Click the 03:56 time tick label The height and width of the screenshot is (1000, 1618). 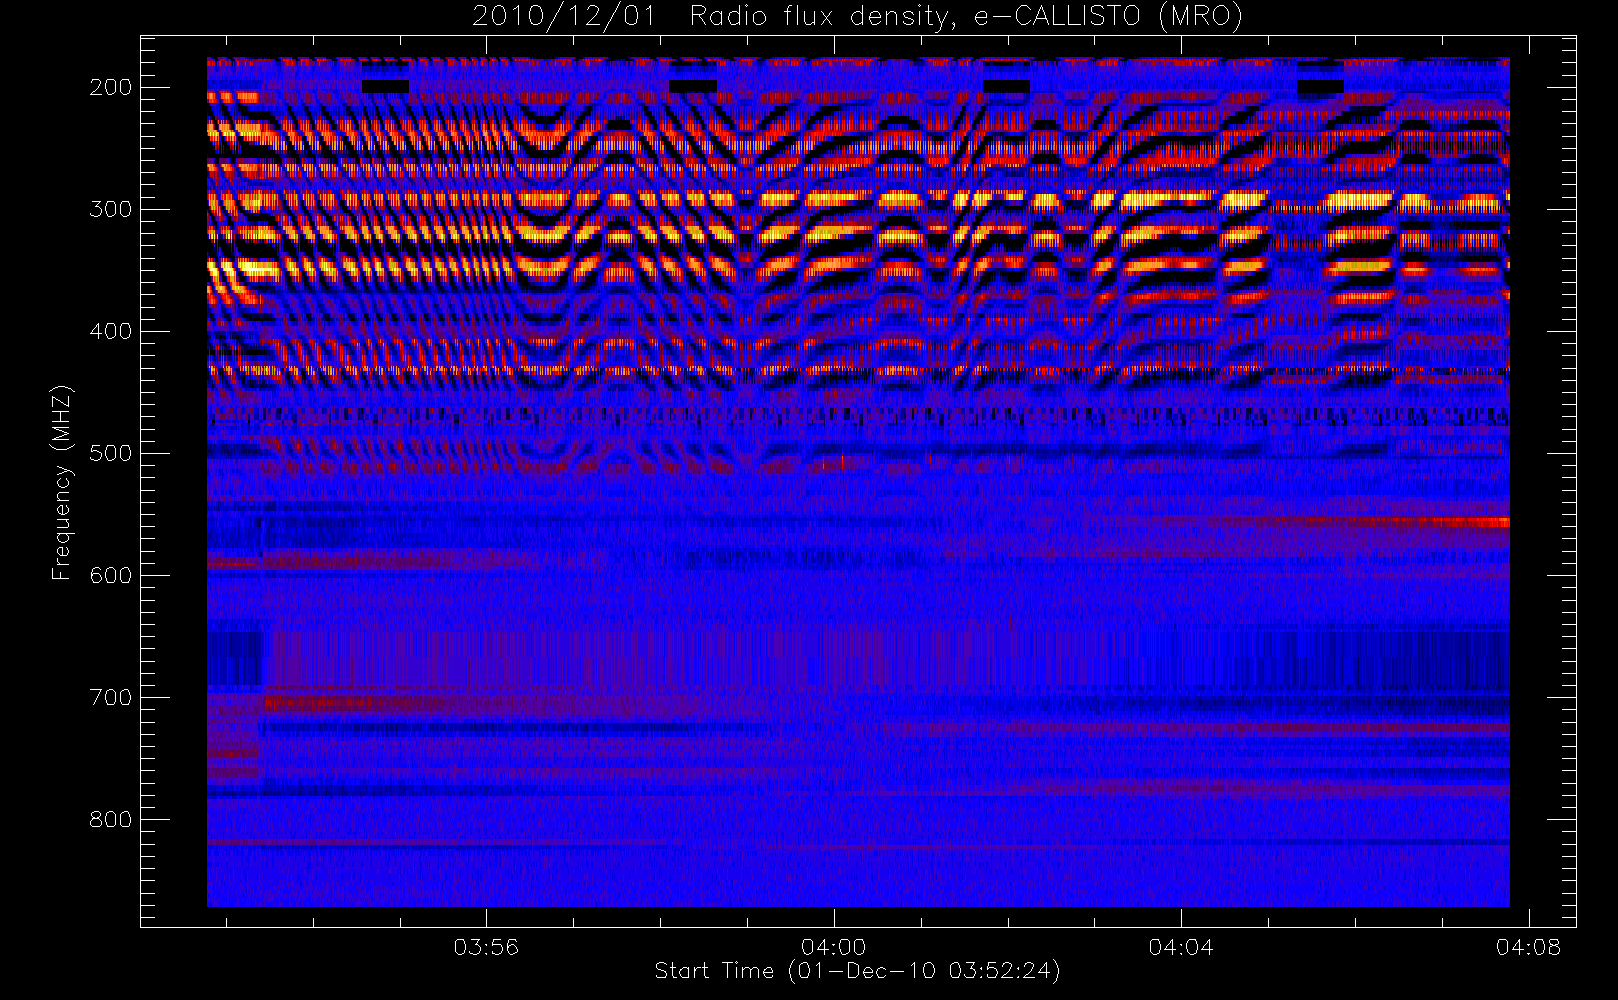pos(486,946)
